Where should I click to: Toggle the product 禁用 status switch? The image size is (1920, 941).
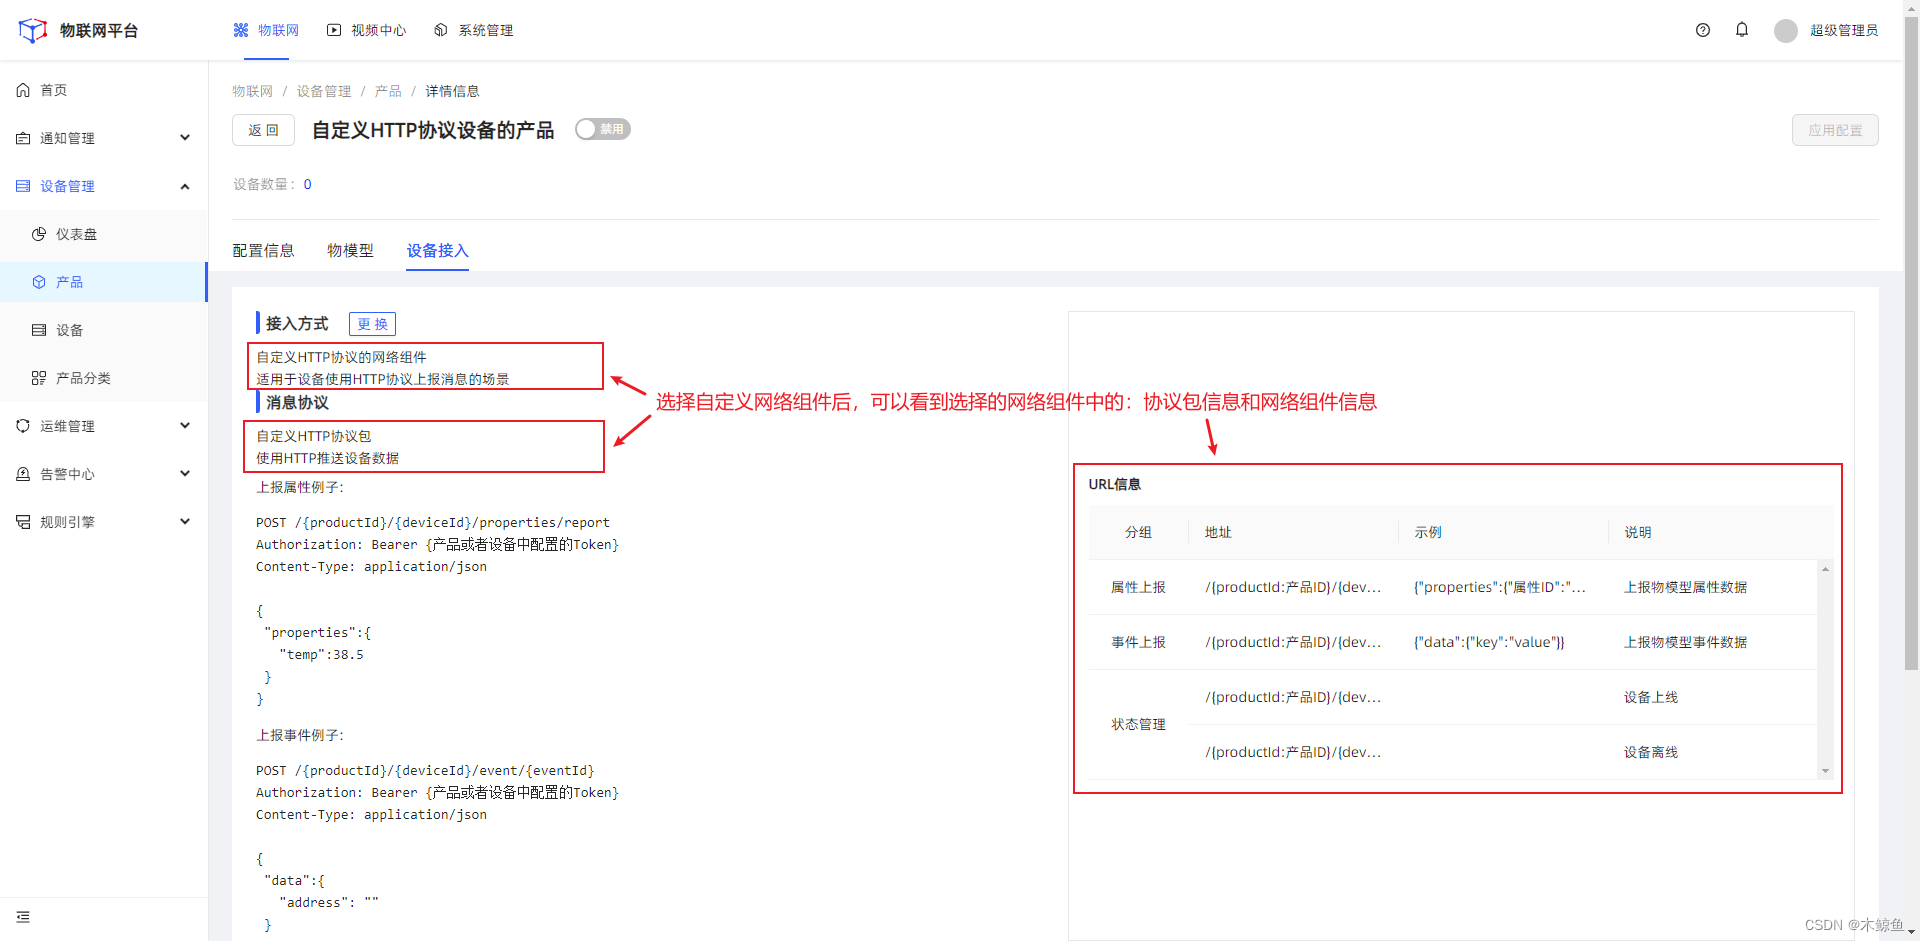(x=602, y=129)
